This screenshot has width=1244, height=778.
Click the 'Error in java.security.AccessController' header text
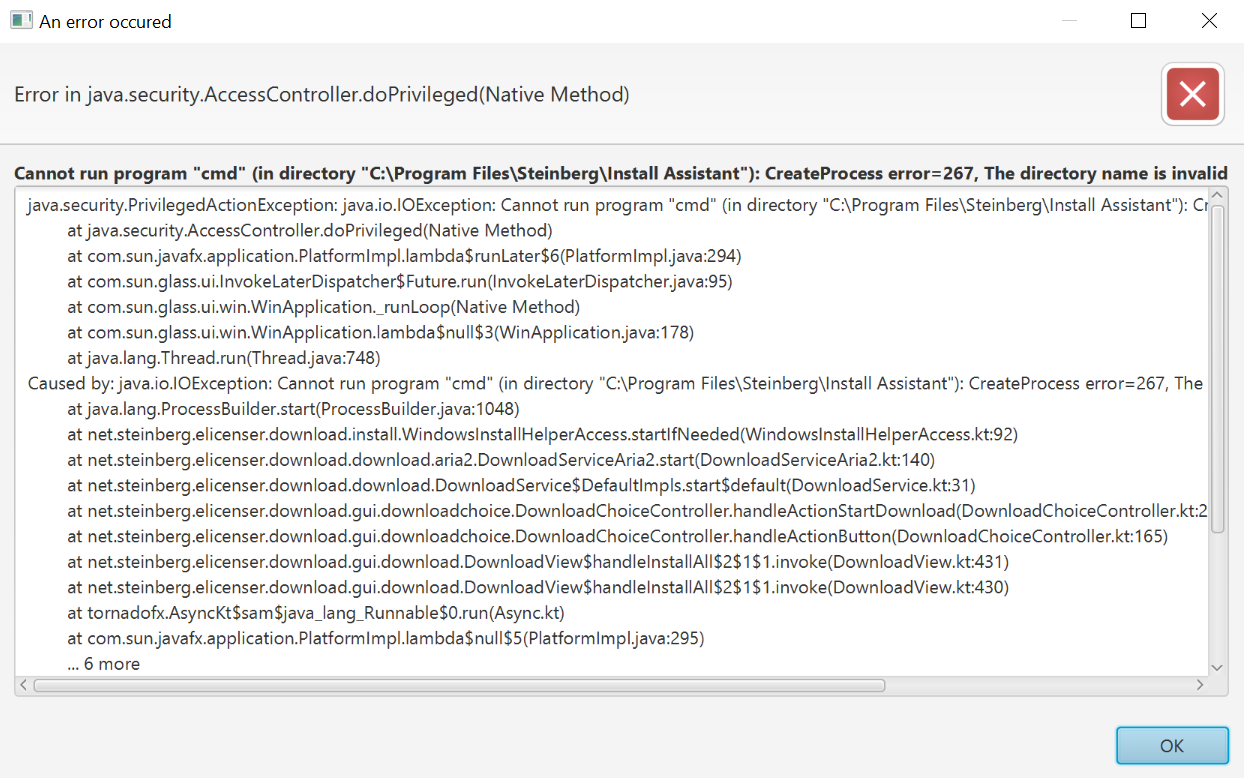coord(321,95)
